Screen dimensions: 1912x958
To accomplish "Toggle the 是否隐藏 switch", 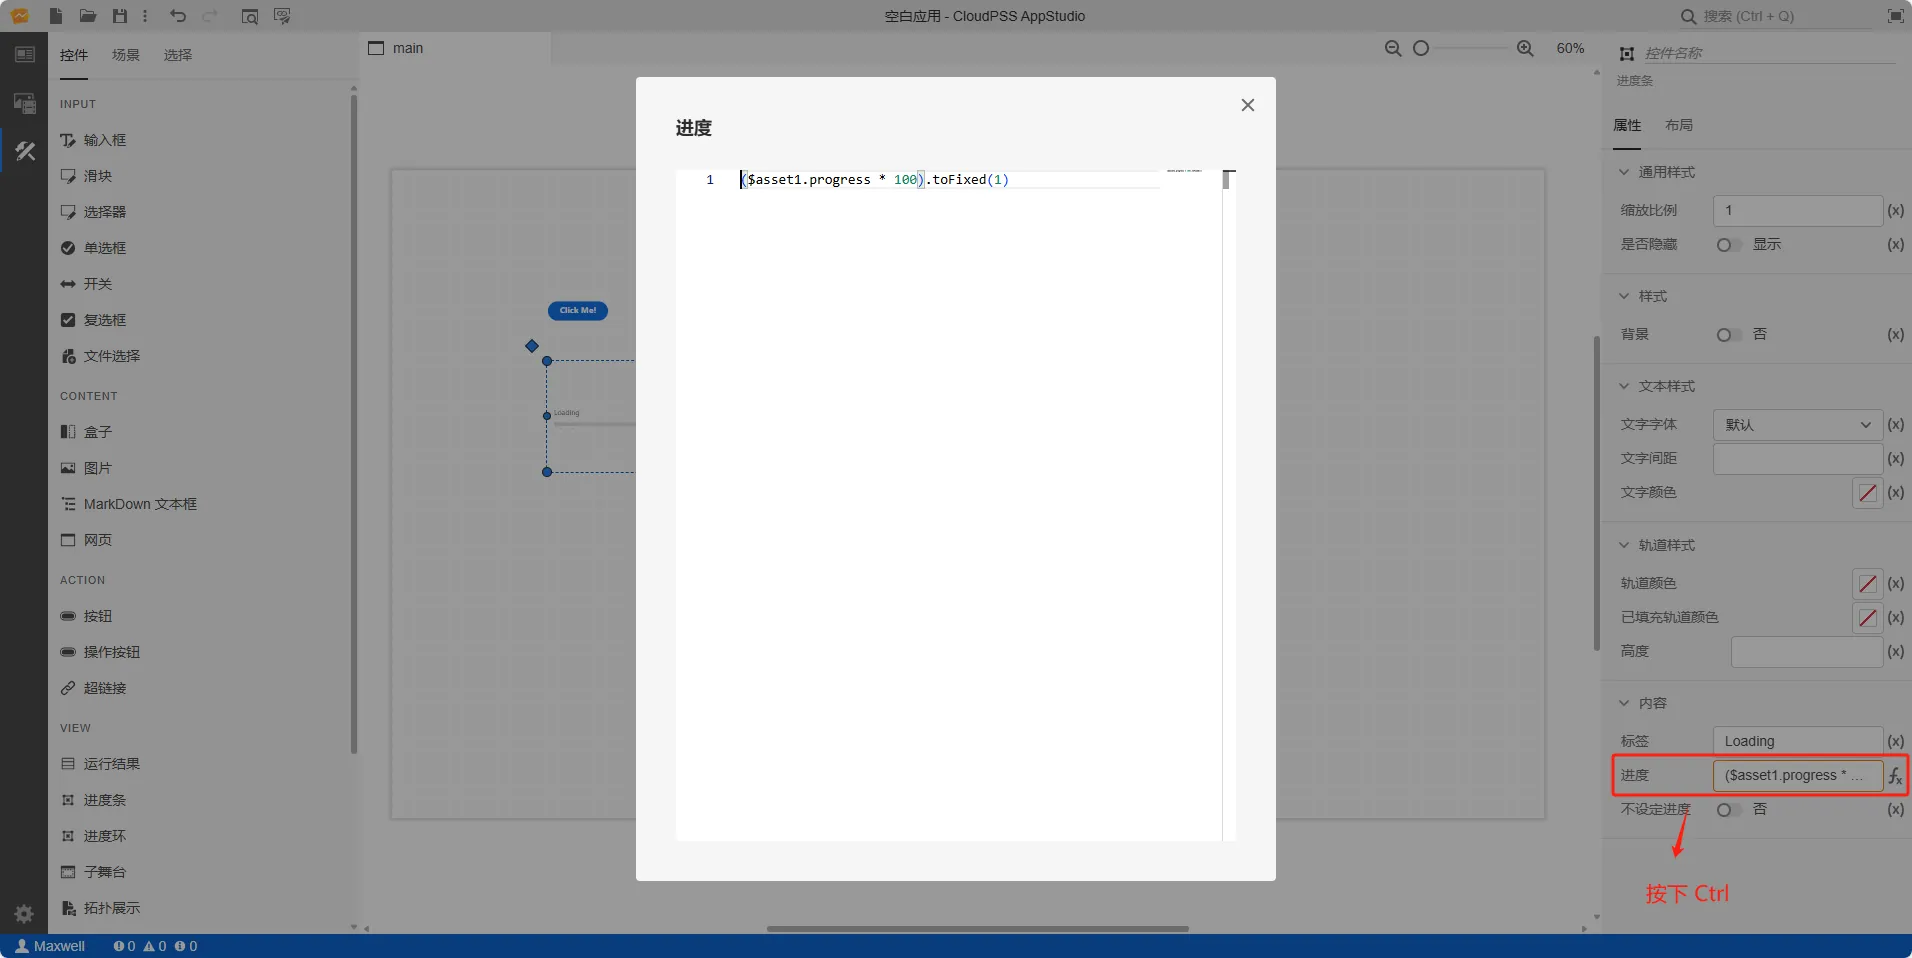I will (1728, 245).
